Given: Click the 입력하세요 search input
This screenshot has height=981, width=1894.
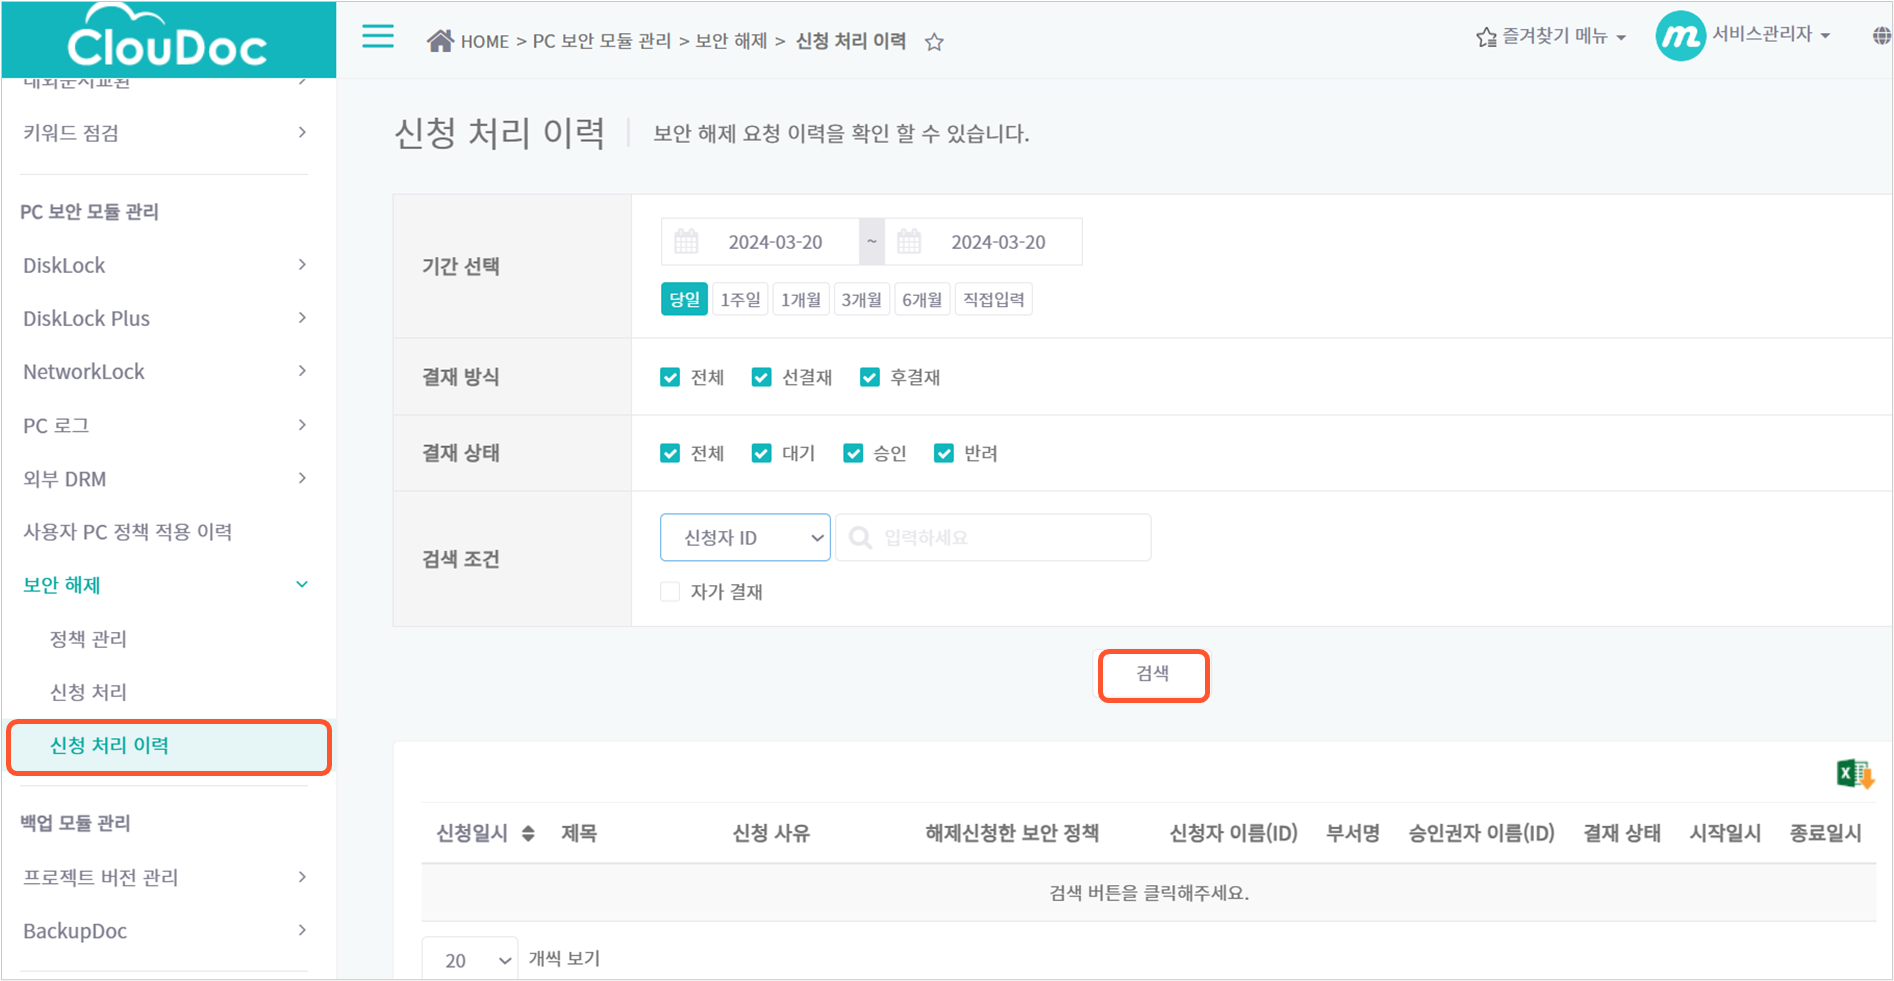Looking at the screenshot, I should pos(993,538).
